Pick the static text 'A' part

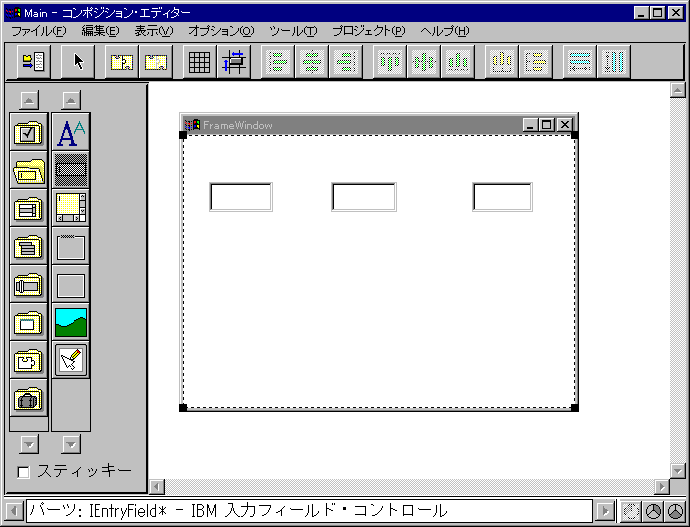(x=71, y=132)
